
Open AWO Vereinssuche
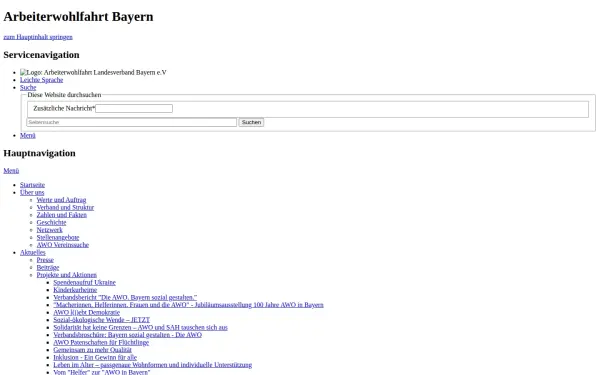tap(63, 245)
